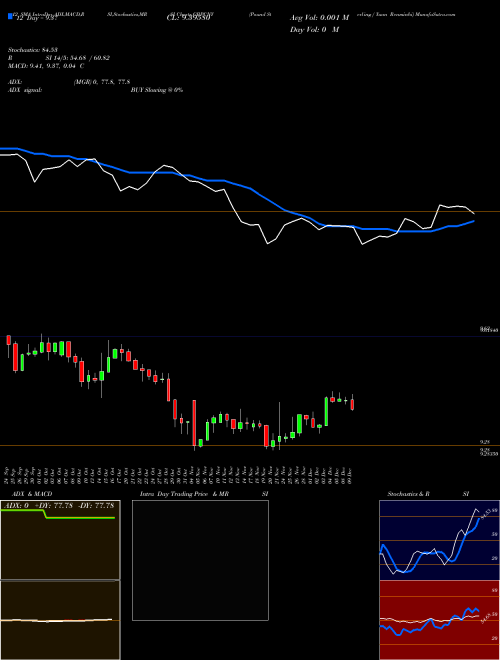Screen dimensions: 500x660
Task: Open the blue-background Stochastics chart panel
Action: pyautogui.click(x=439, y=540)
